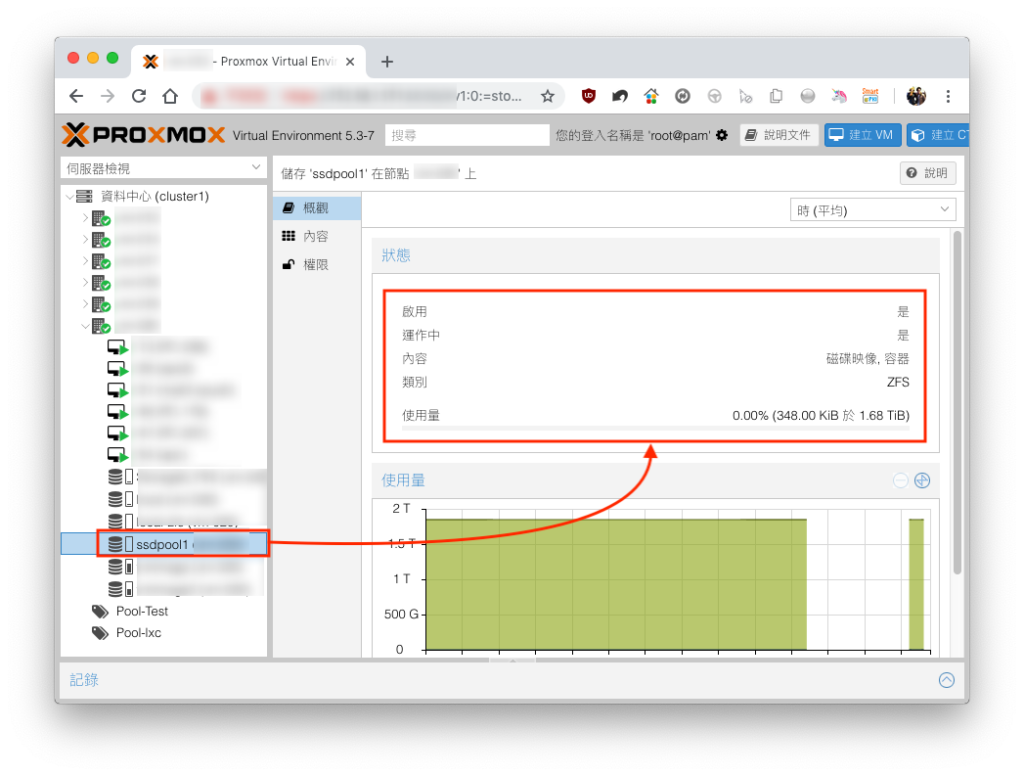The width and height of the screenshot is (1024, 776).
Task: Open the 權限 permissions tab
Action: [317, 265]
